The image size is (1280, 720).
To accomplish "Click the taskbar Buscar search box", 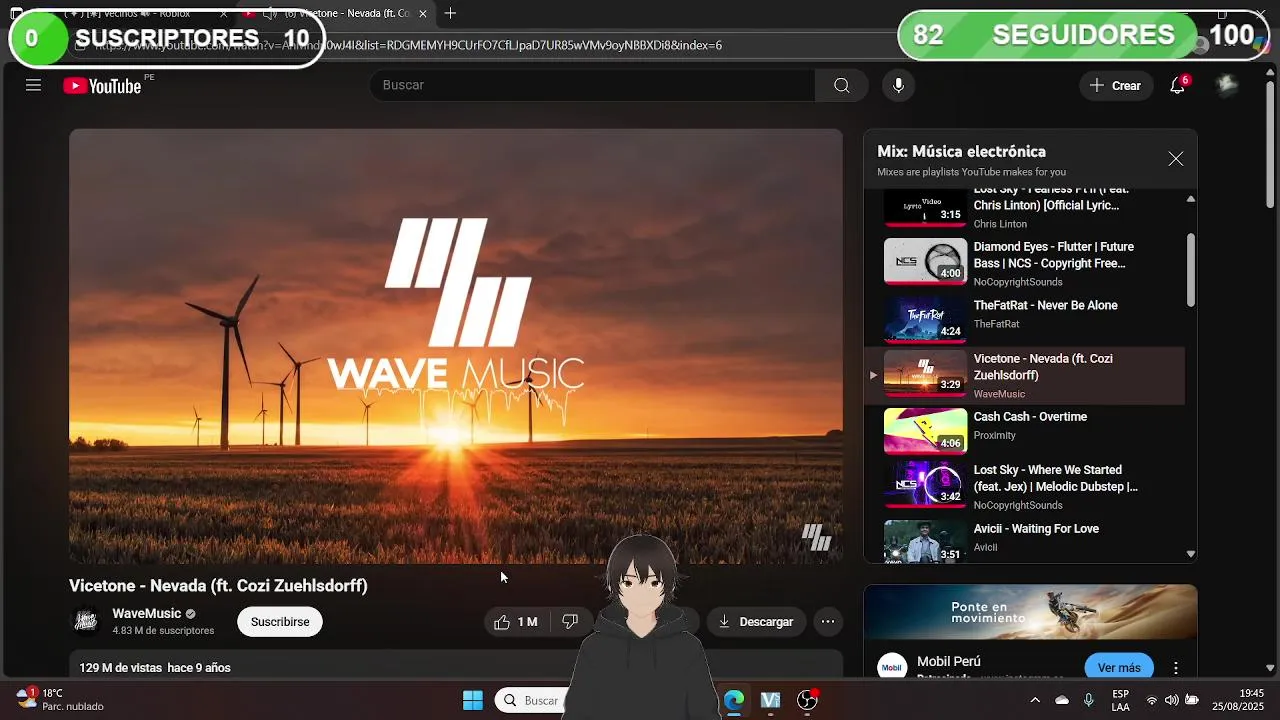I will [x=530, y=700].
